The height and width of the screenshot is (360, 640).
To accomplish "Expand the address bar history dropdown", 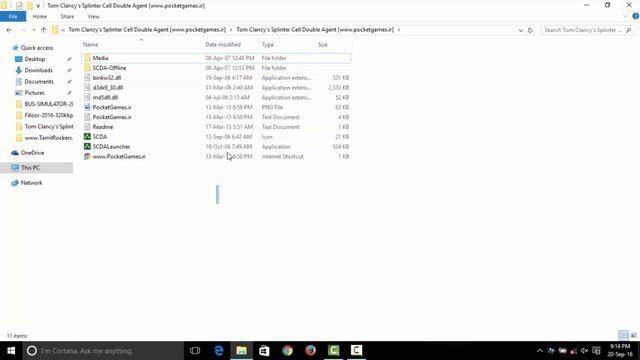I will [x=520, y=30].
